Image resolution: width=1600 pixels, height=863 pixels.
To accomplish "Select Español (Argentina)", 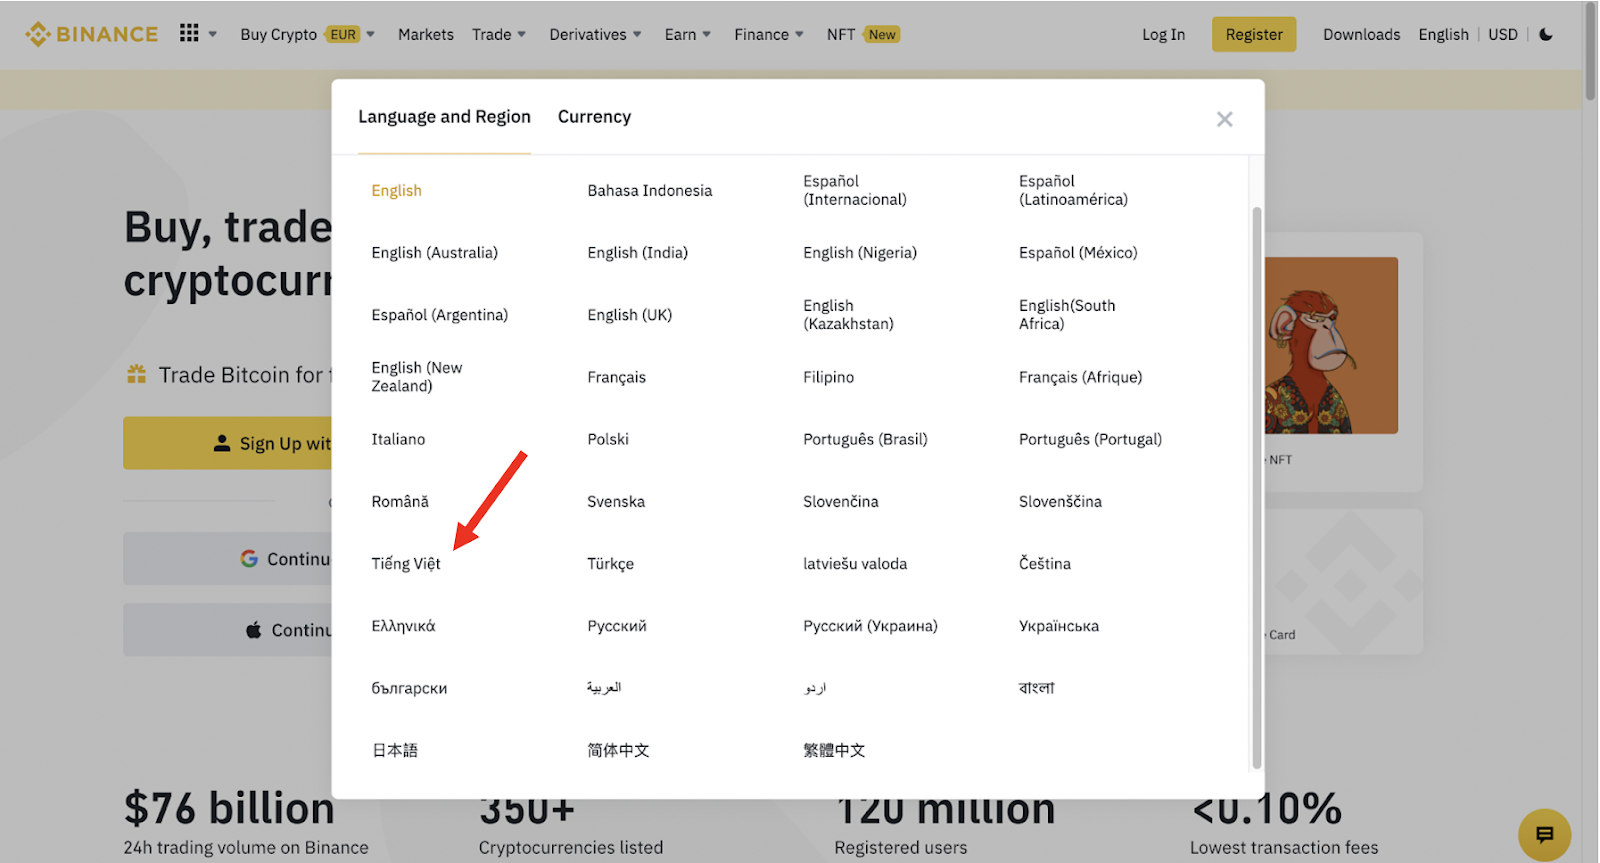I will pyautogui.click(x=440, y=315).
